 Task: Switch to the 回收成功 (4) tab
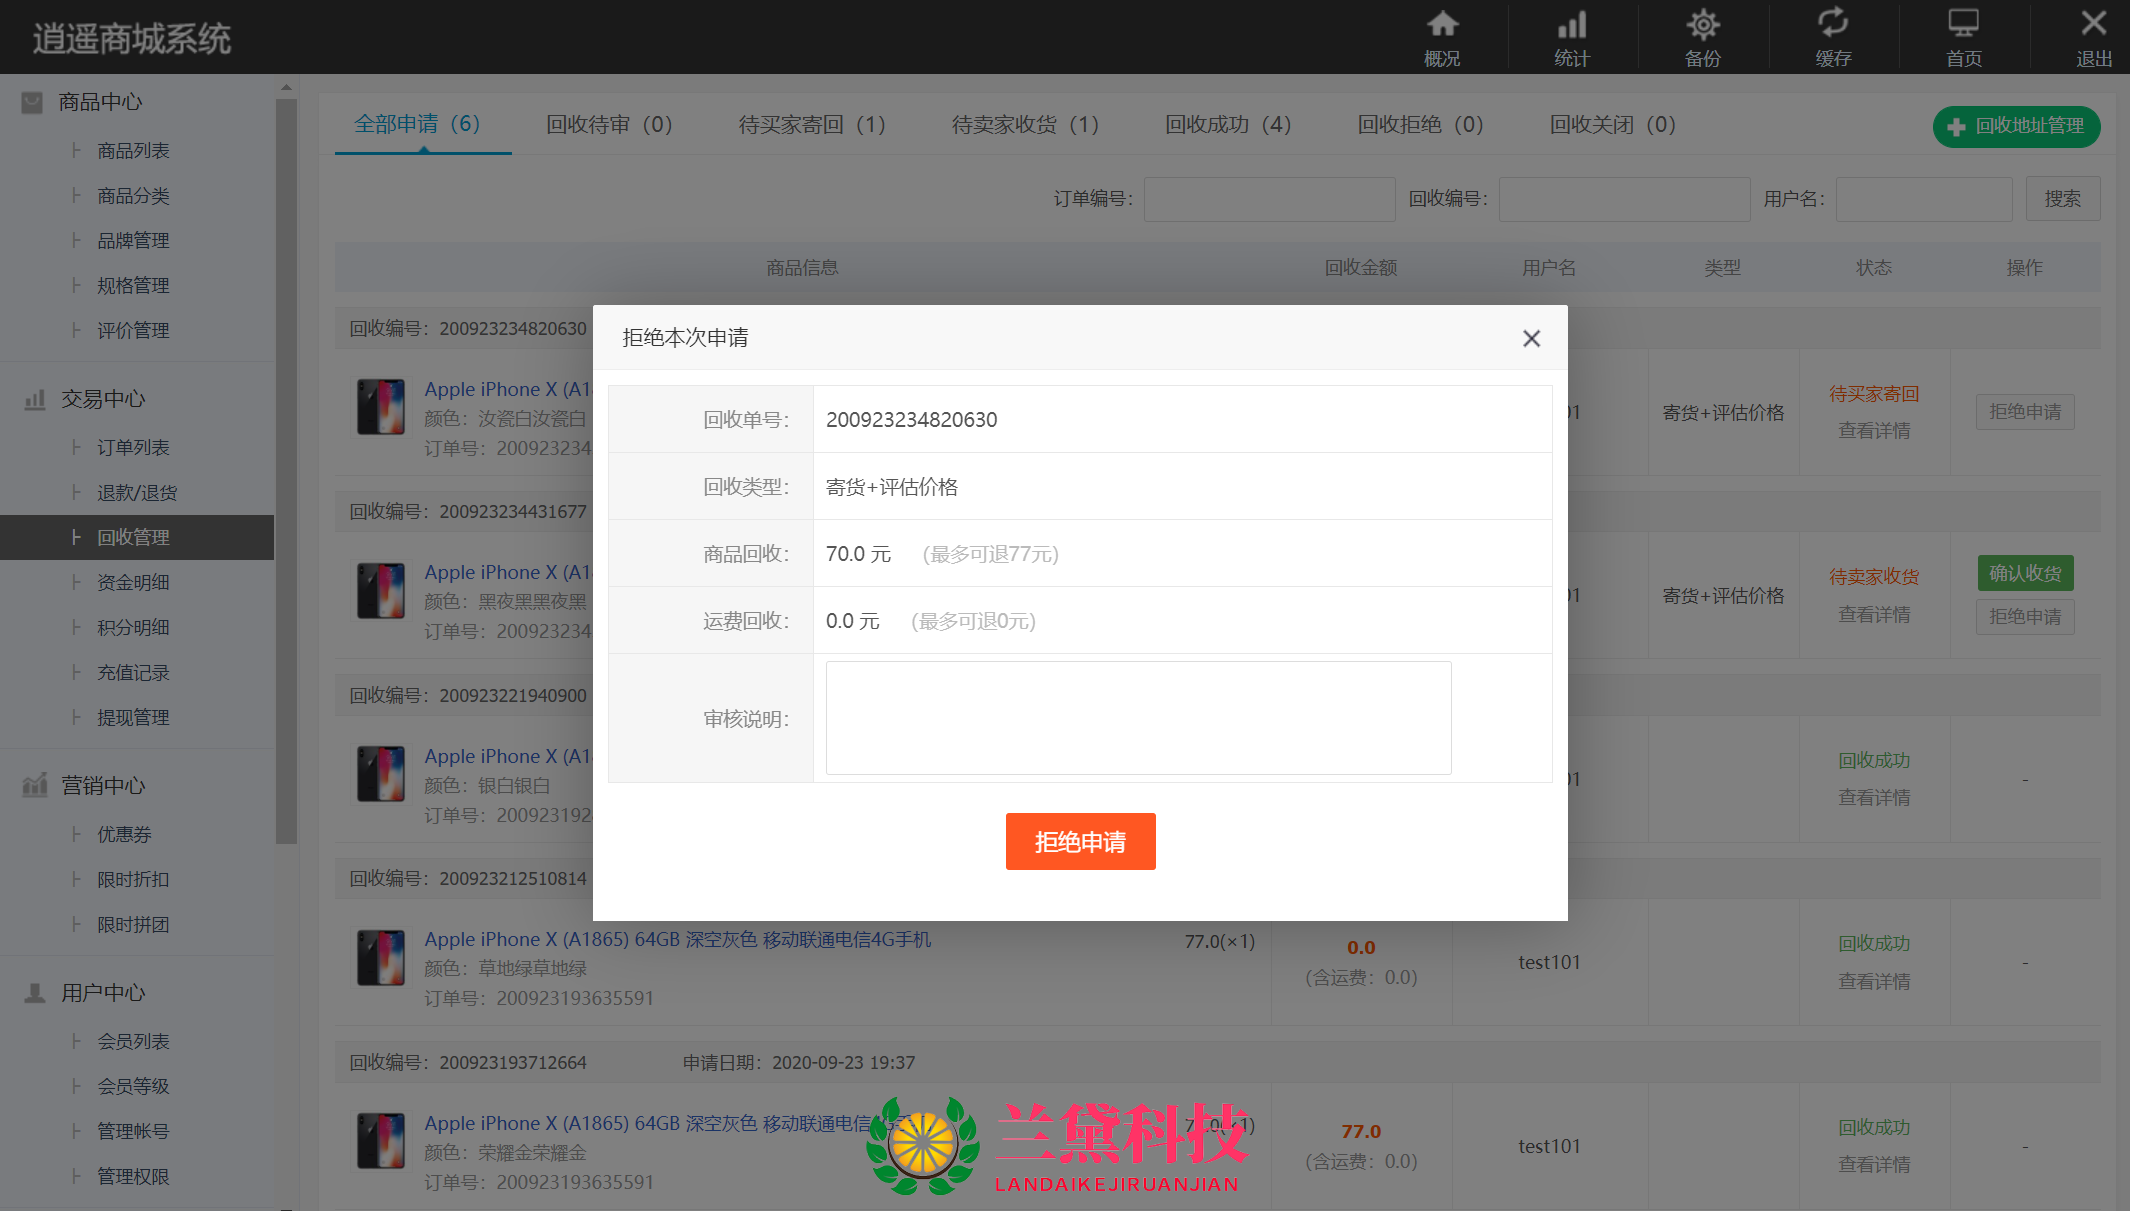[1228, 125]
